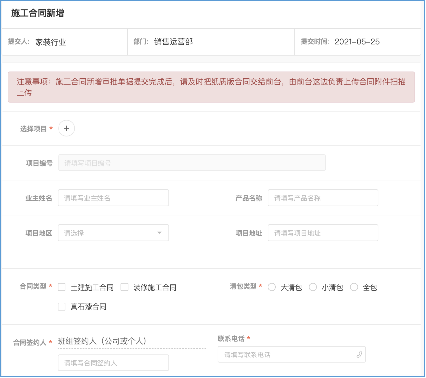This screenshot has width=426, height=378.
Task: Click the 提交人 value 家装行业
Action: pyautogui.click(x=51, y=42)
